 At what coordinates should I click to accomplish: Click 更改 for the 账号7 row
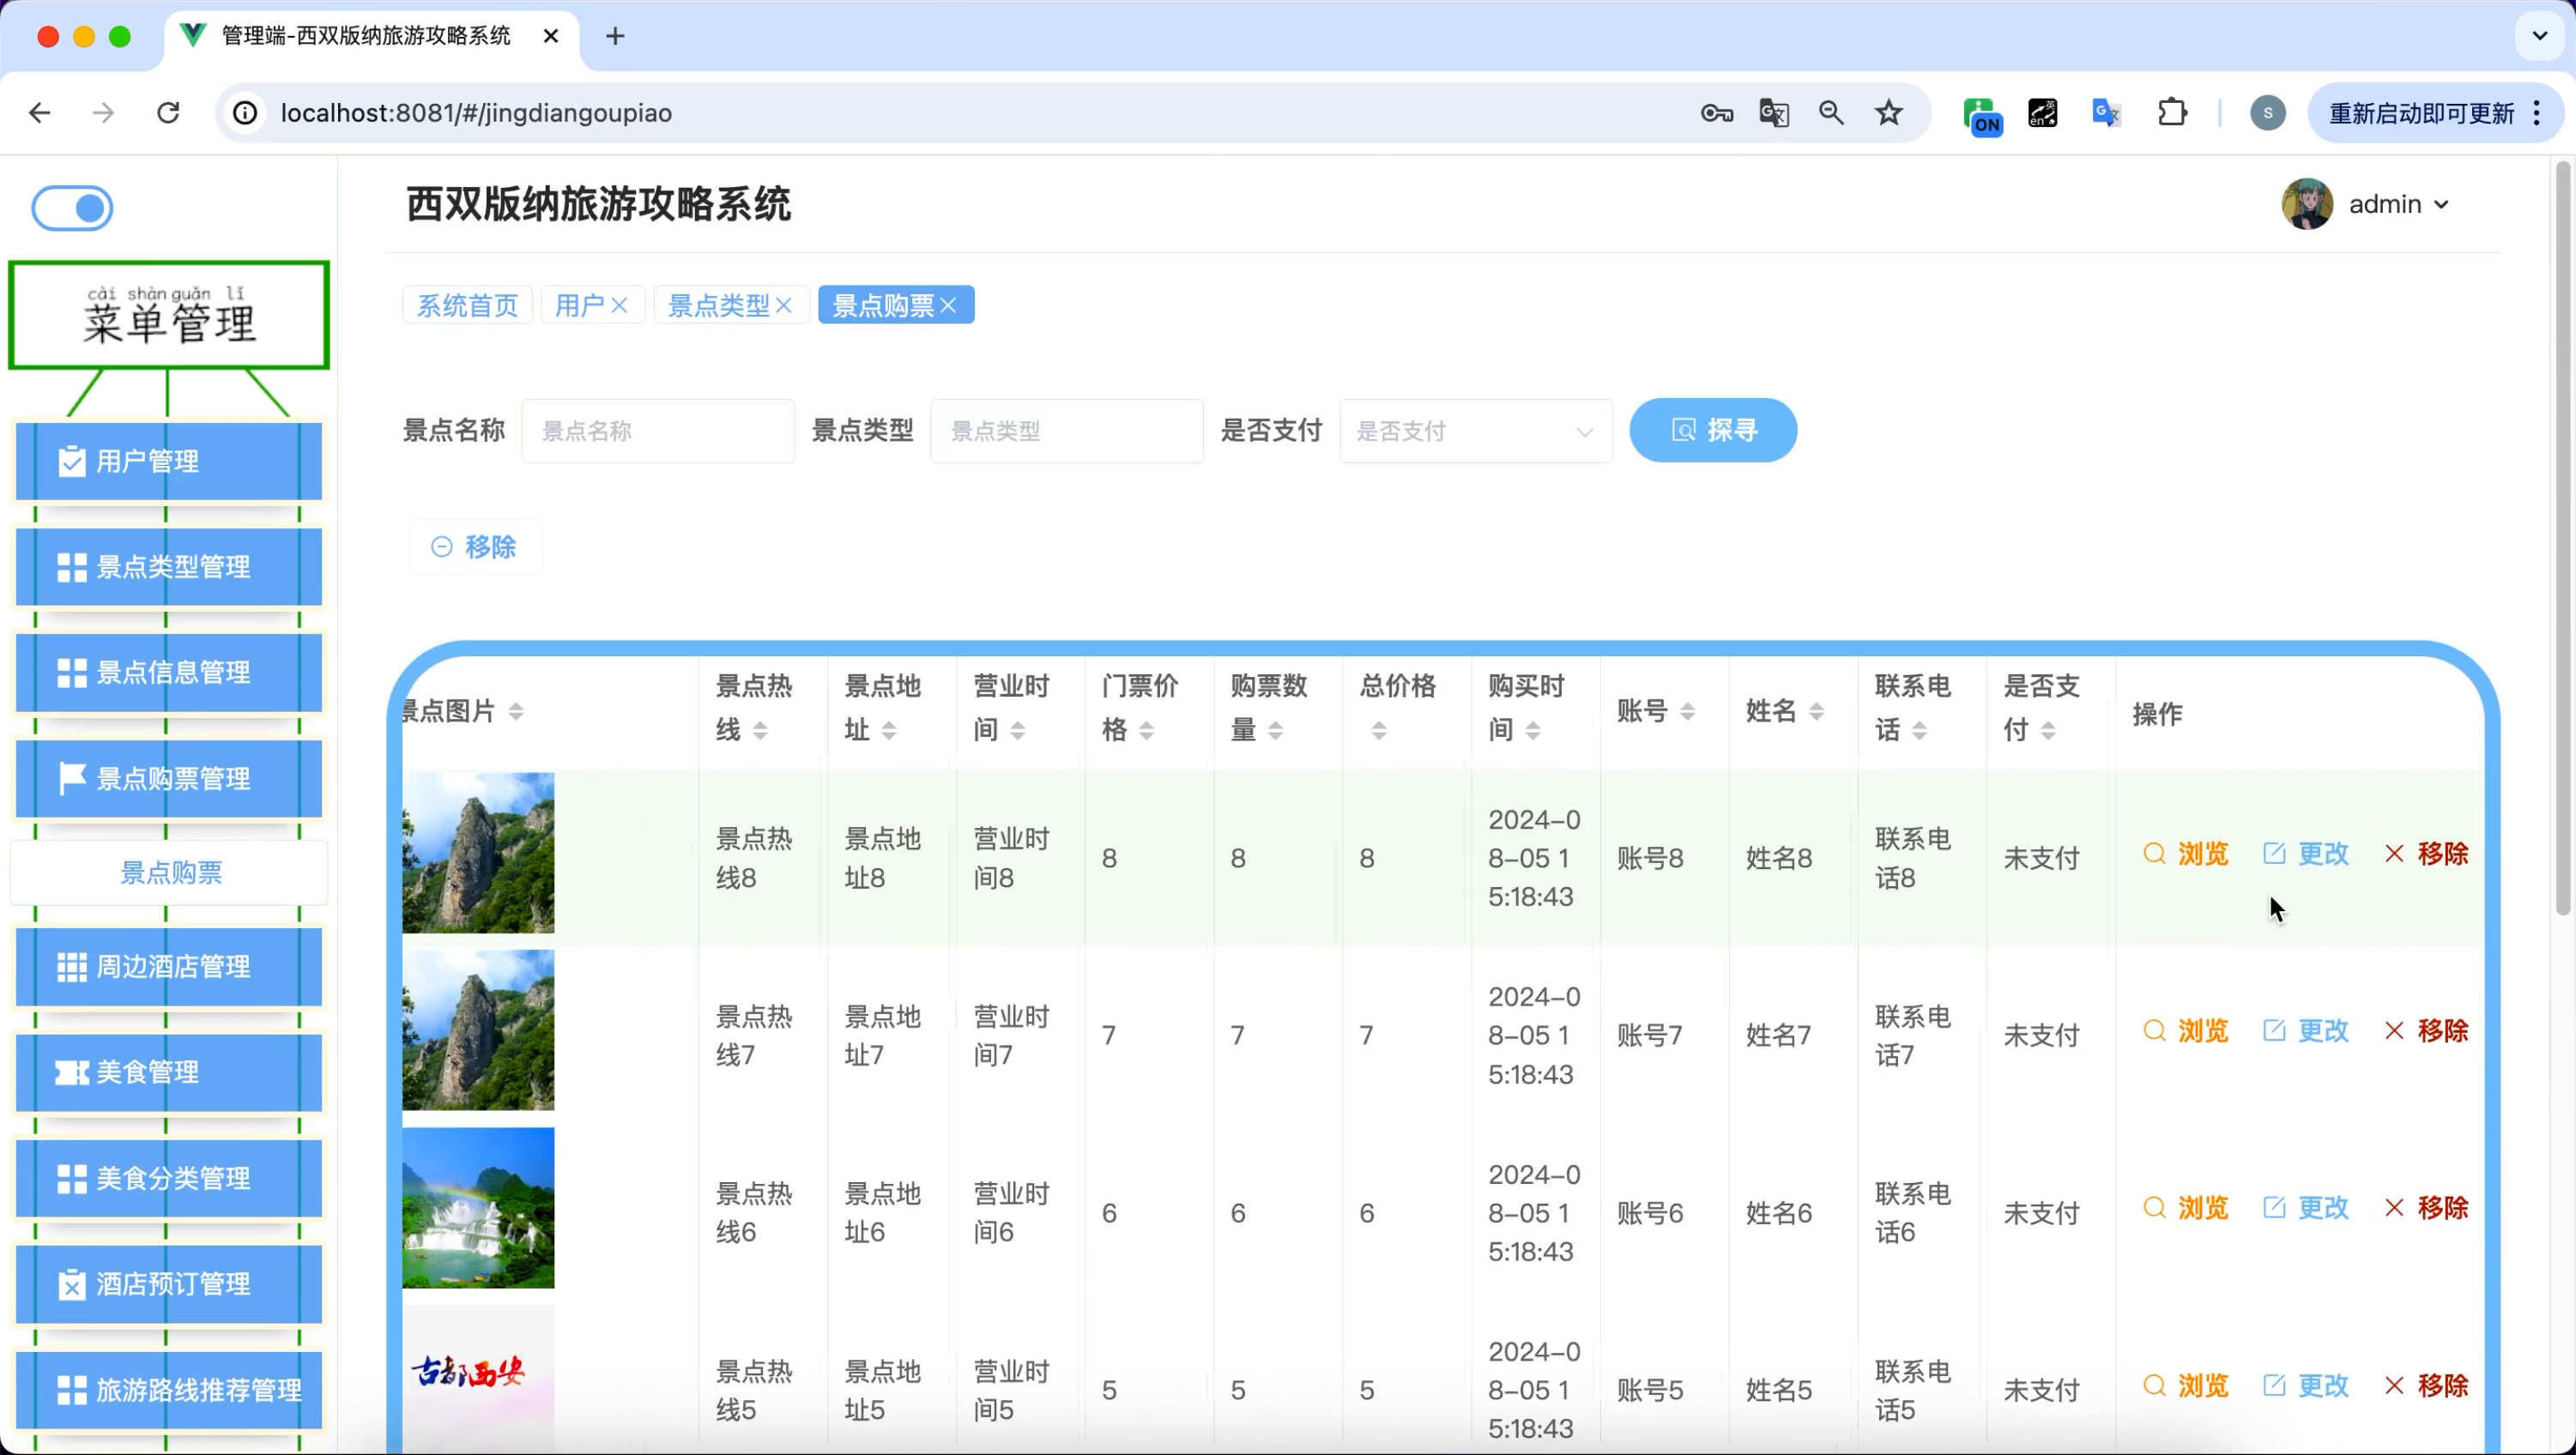2306,1031
